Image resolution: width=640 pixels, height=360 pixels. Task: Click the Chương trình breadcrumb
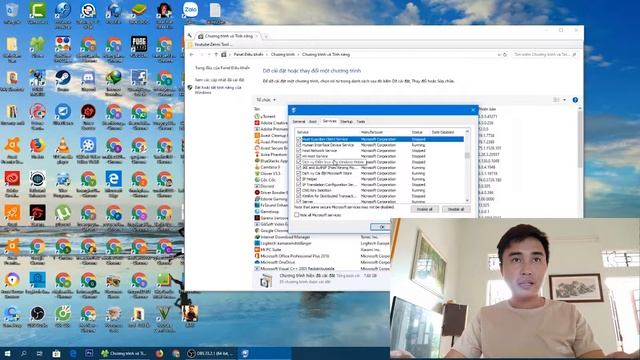pos(282,54)
